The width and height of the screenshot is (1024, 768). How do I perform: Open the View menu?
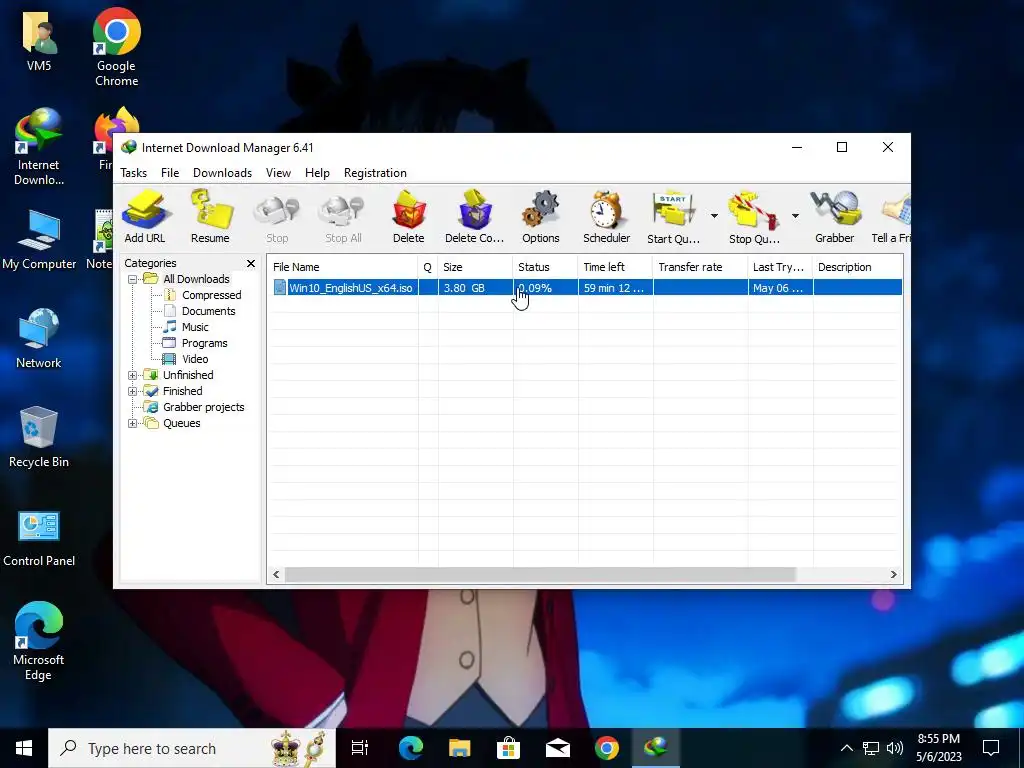click(x=278, y=173)
